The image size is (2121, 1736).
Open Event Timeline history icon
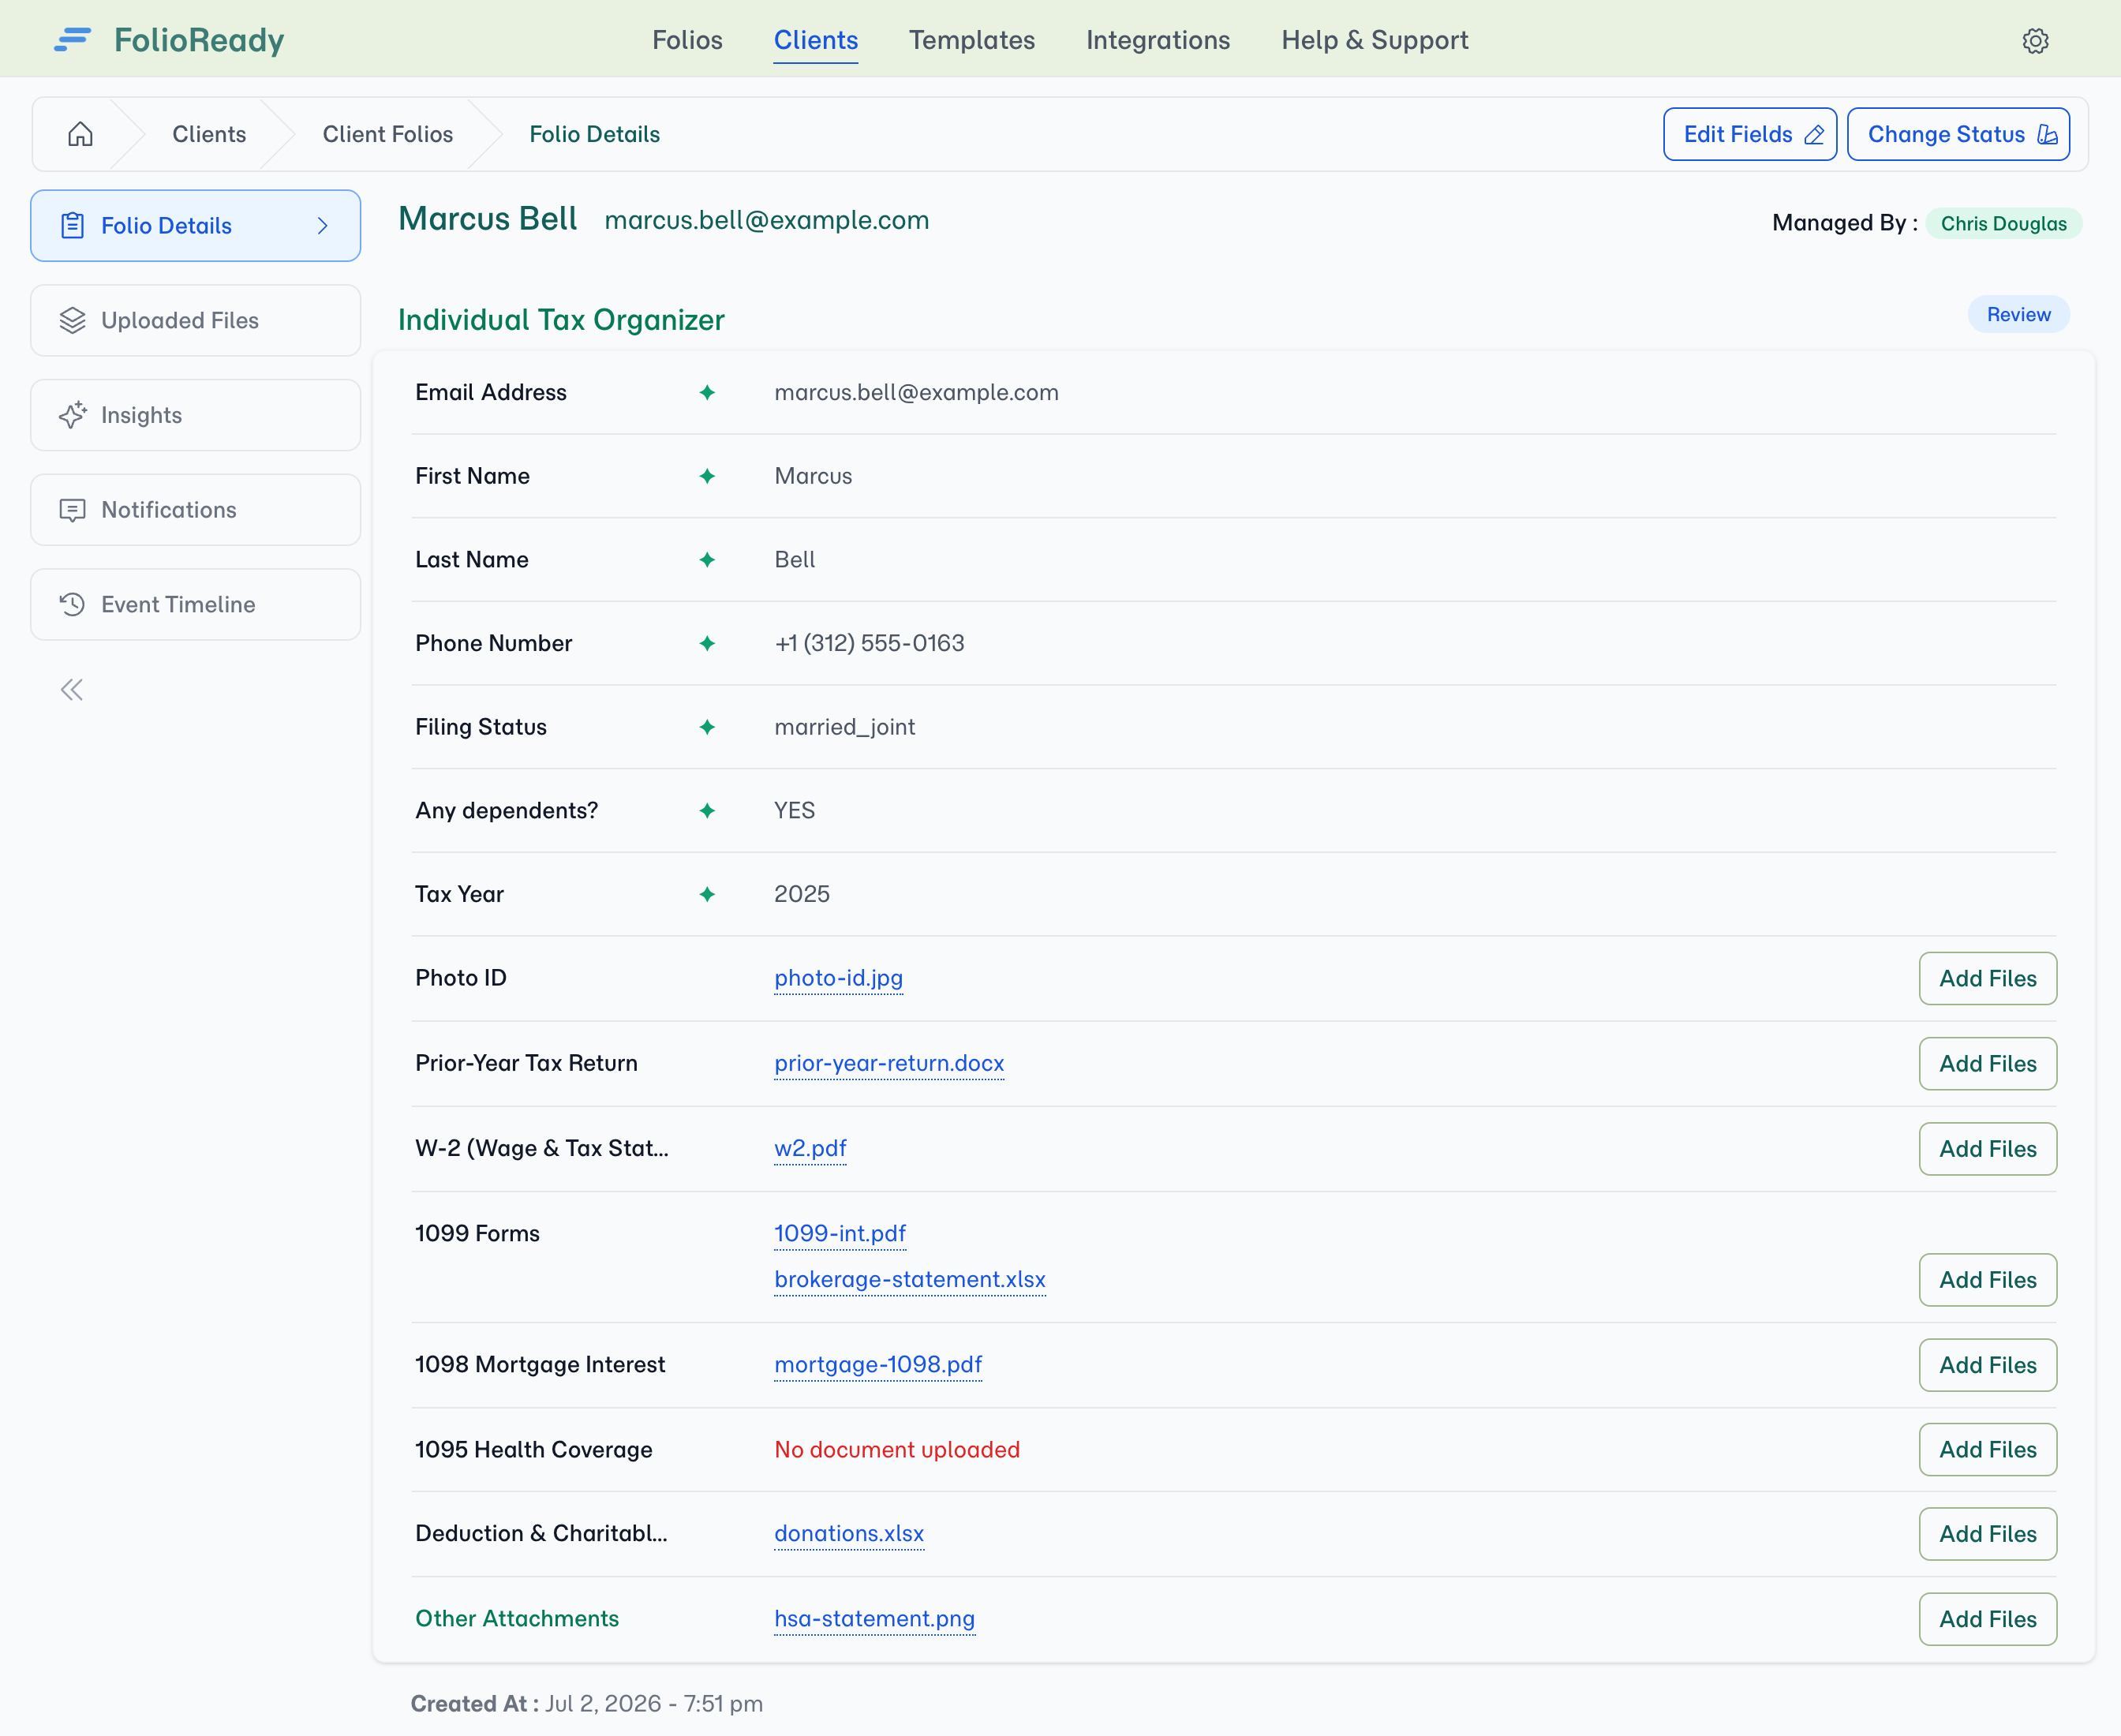tap(72, 604)
